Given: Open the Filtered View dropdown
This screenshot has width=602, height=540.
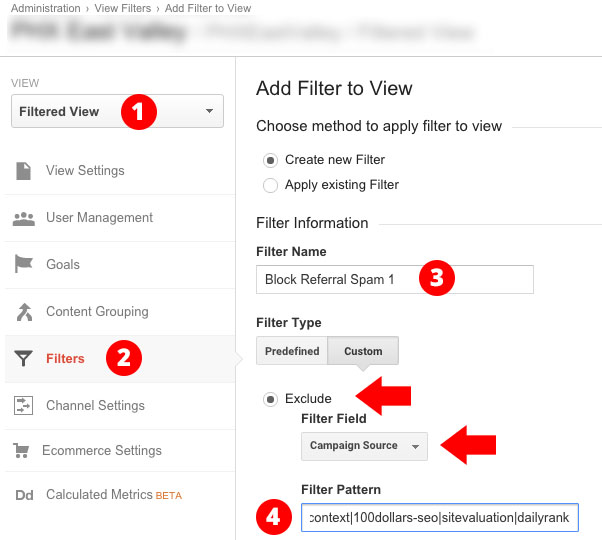Looking at the screenshot, I should [117, 111].
